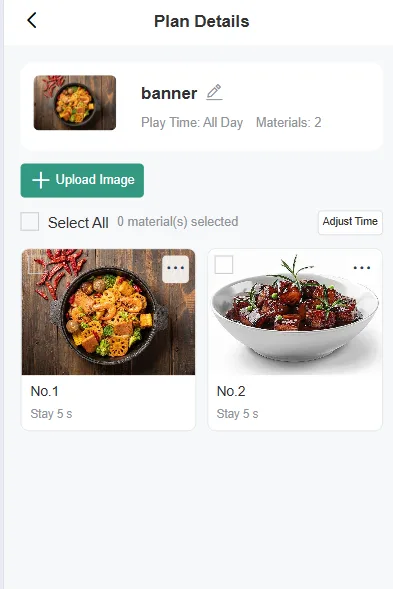Screen dimensions: 393x589
Task: Click the No.2 material label
Action: 231,391
